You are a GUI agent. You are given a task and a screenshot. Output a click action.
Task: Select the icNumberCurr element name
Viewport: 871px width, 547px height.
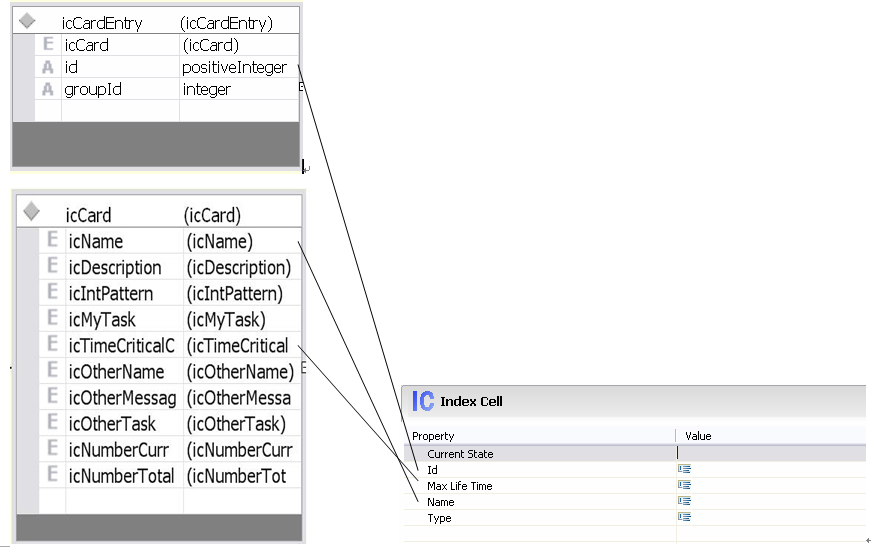(x=118, y=450)
